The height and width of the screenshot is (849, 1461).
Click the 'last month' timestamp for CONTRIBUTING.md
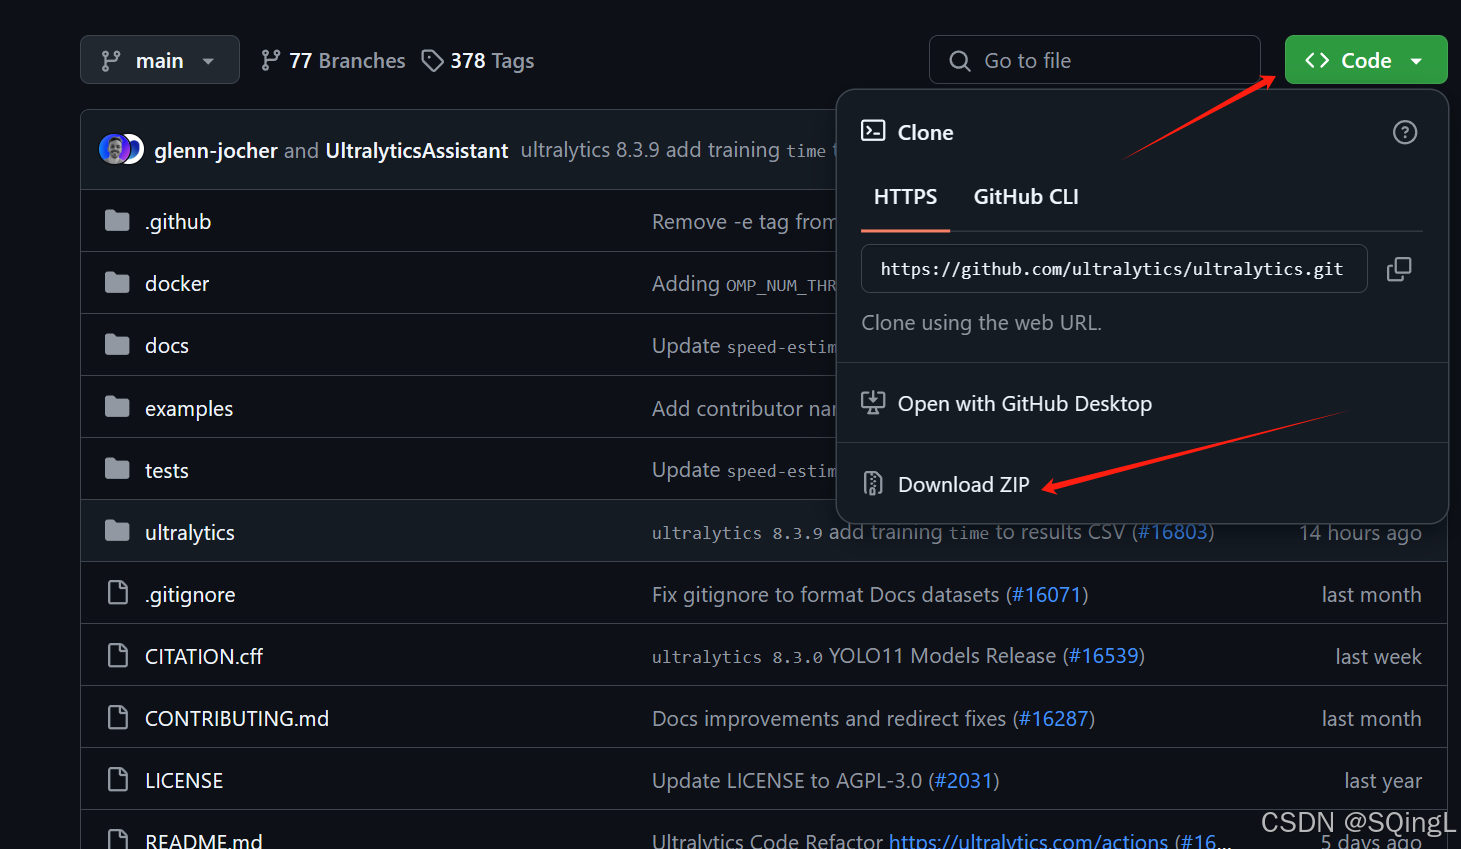pos(1371,719)
